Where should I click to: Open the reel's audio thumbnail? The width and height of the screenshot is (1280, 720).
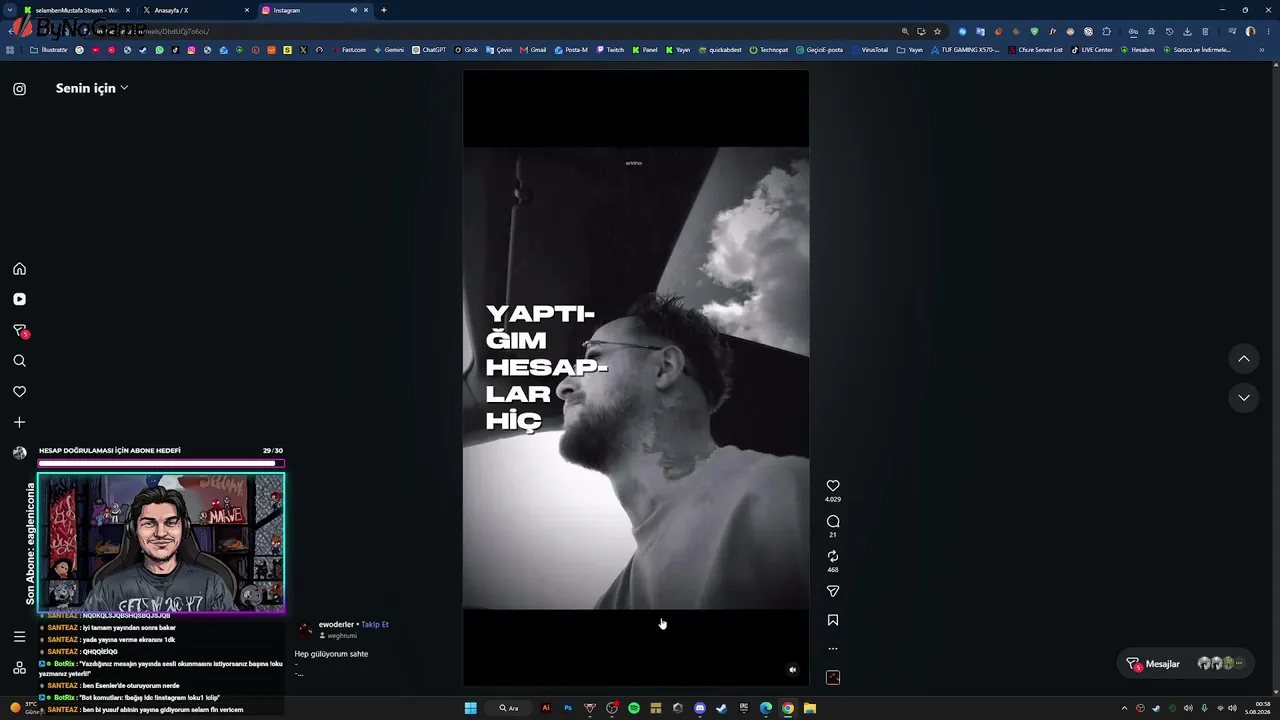[x=833, y=678]
